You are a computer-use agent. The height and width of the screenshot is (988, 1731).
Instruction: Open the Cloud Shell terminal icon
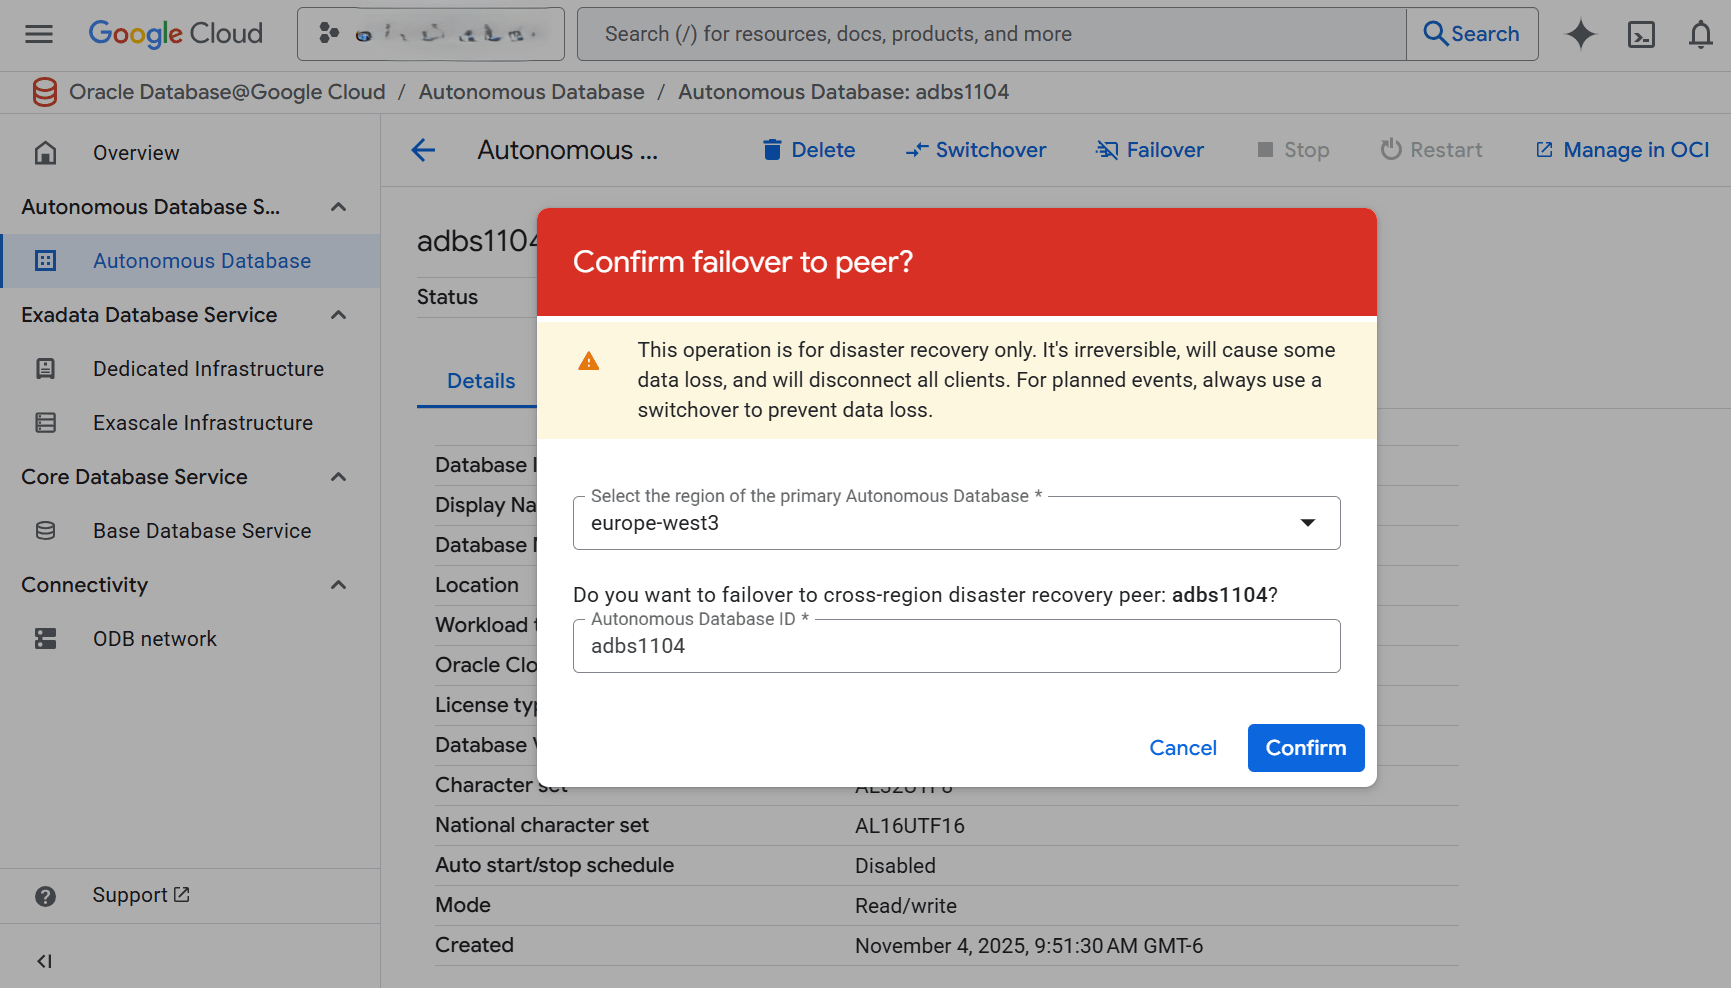click(1641, 33)
